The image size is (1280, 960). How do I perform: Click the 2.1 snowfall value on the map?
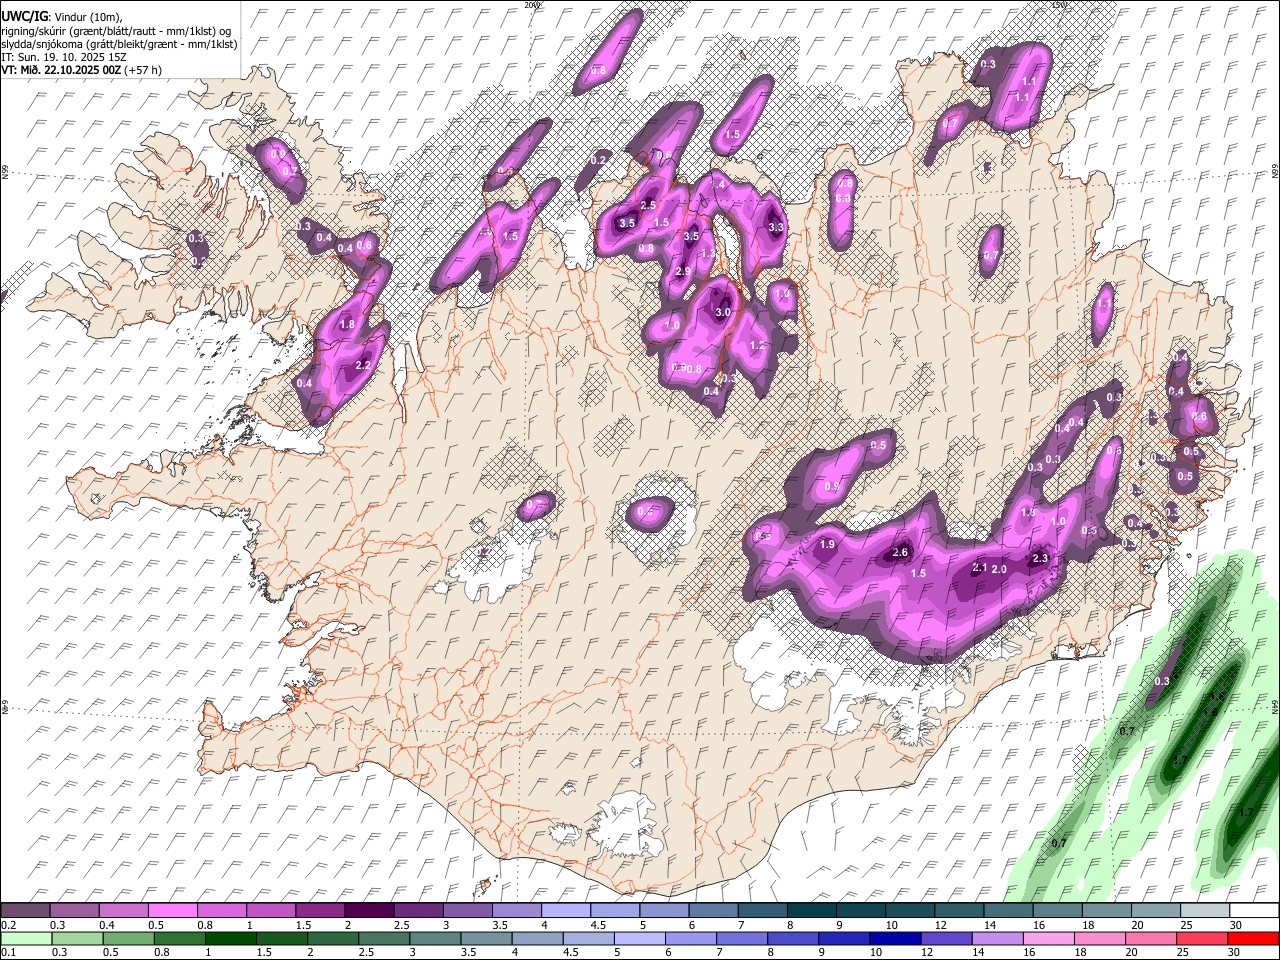980,568
